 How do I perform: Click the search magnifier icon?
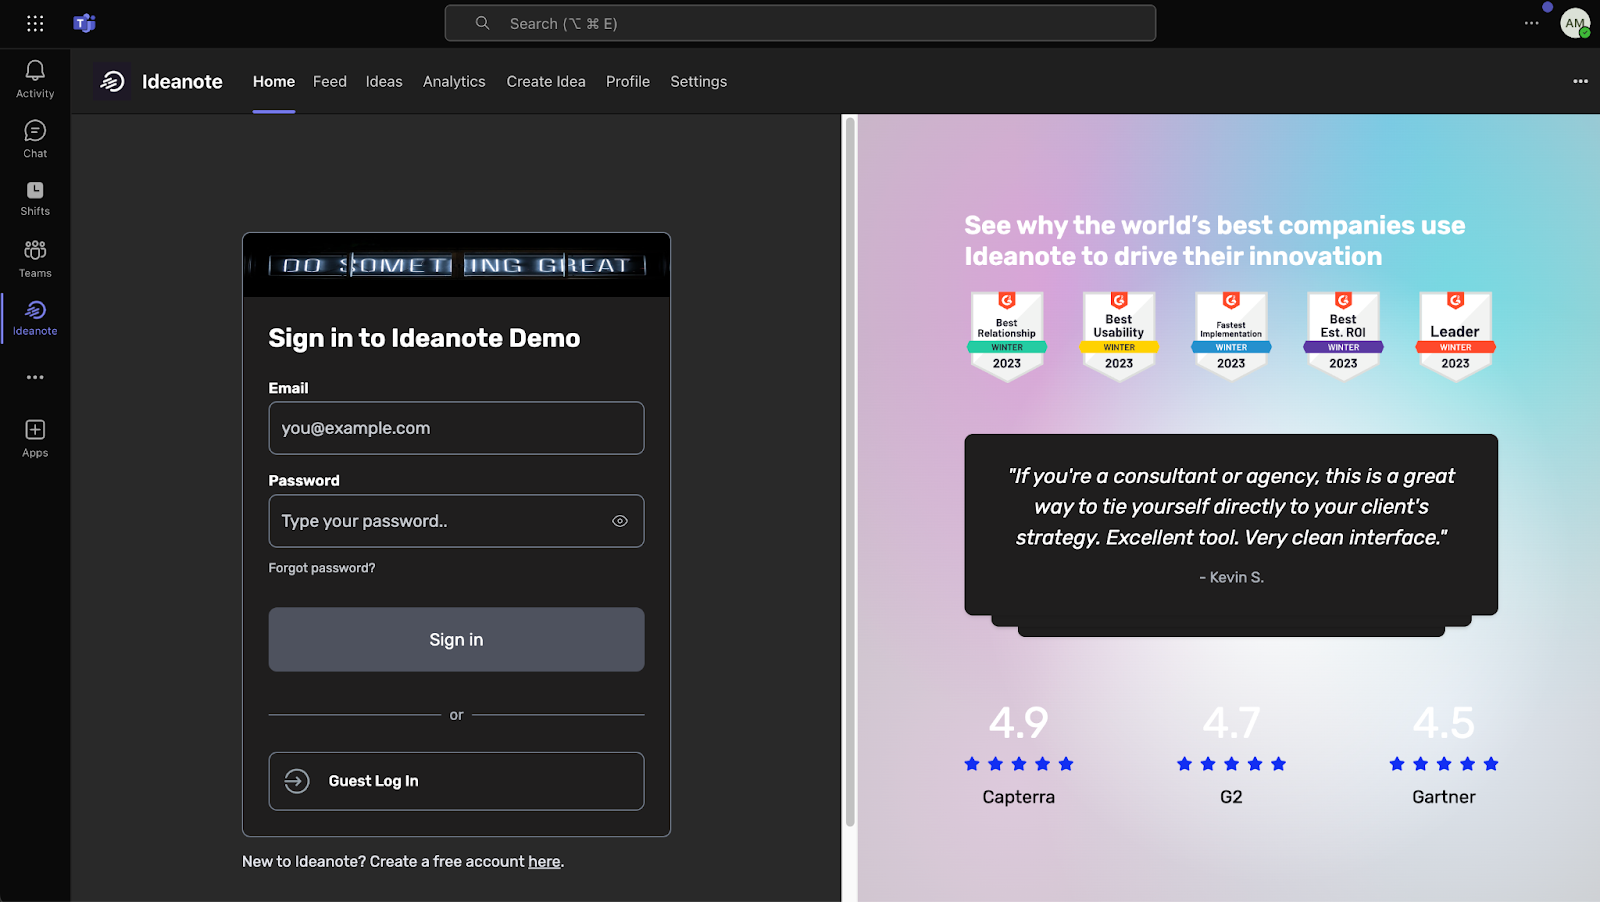click(x=482, y=23)
